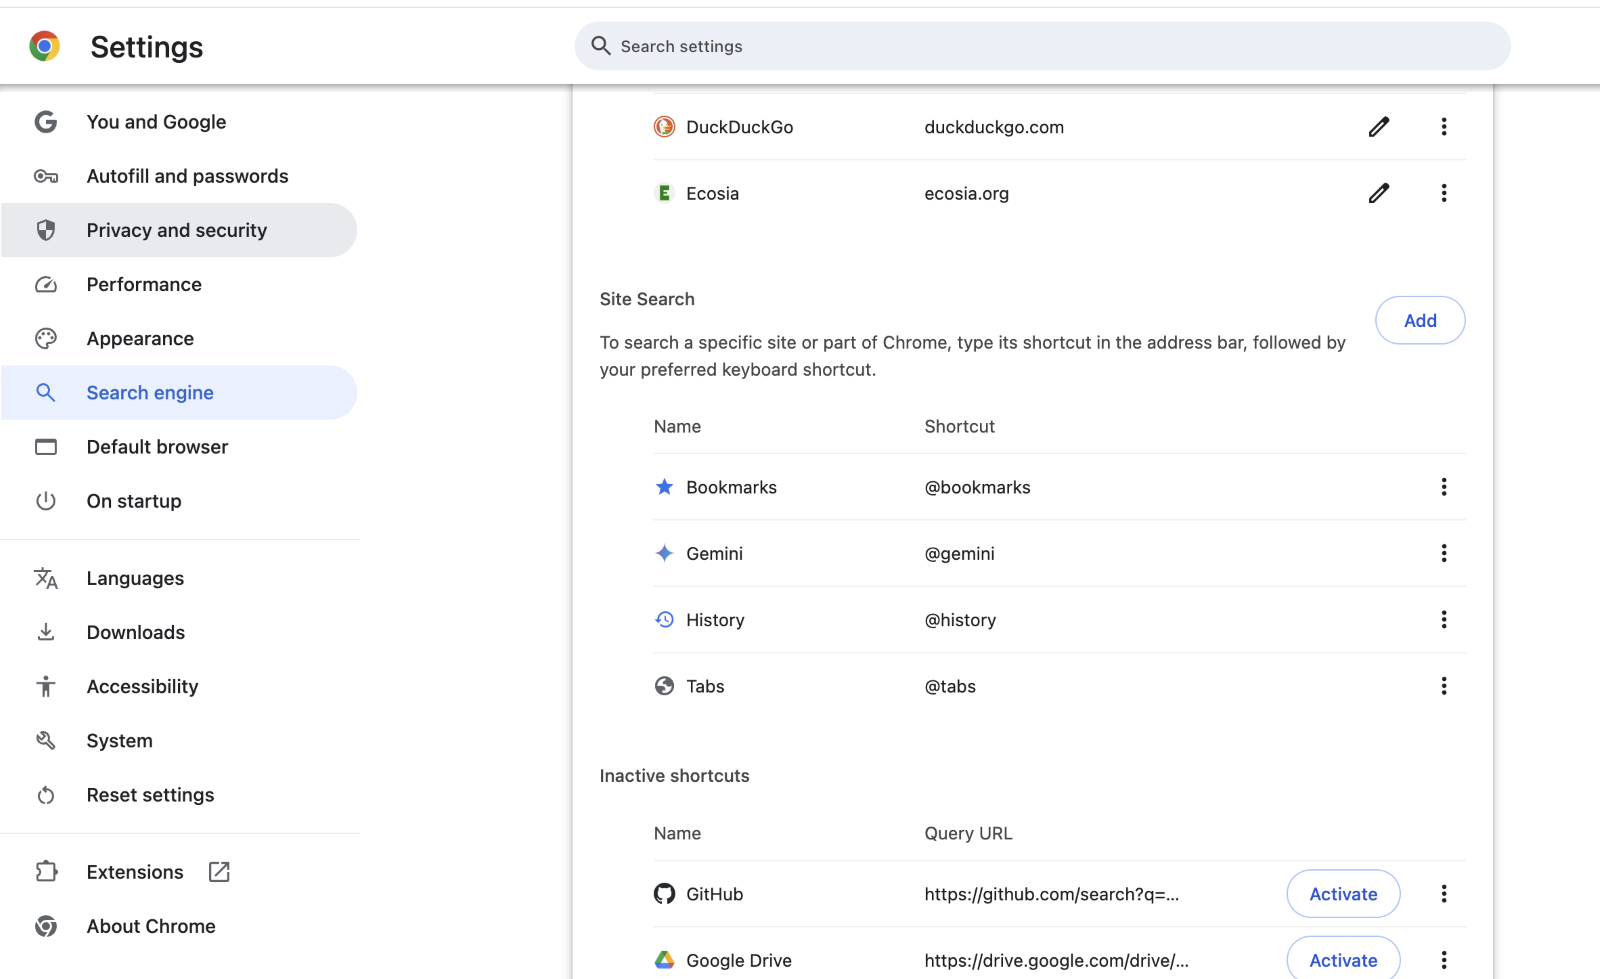Open more actions for GitHub shortcut
Screen dimensions: 1600x979
(1444, 894)
